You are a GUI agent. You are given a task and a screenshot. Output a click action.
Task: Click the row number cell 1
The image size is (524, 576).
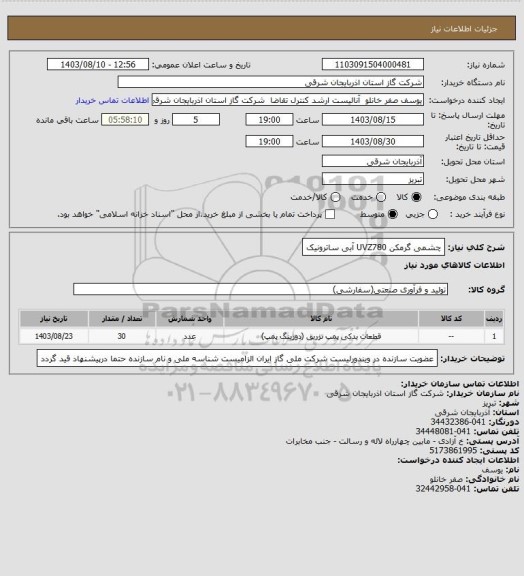tap(494, 336)
